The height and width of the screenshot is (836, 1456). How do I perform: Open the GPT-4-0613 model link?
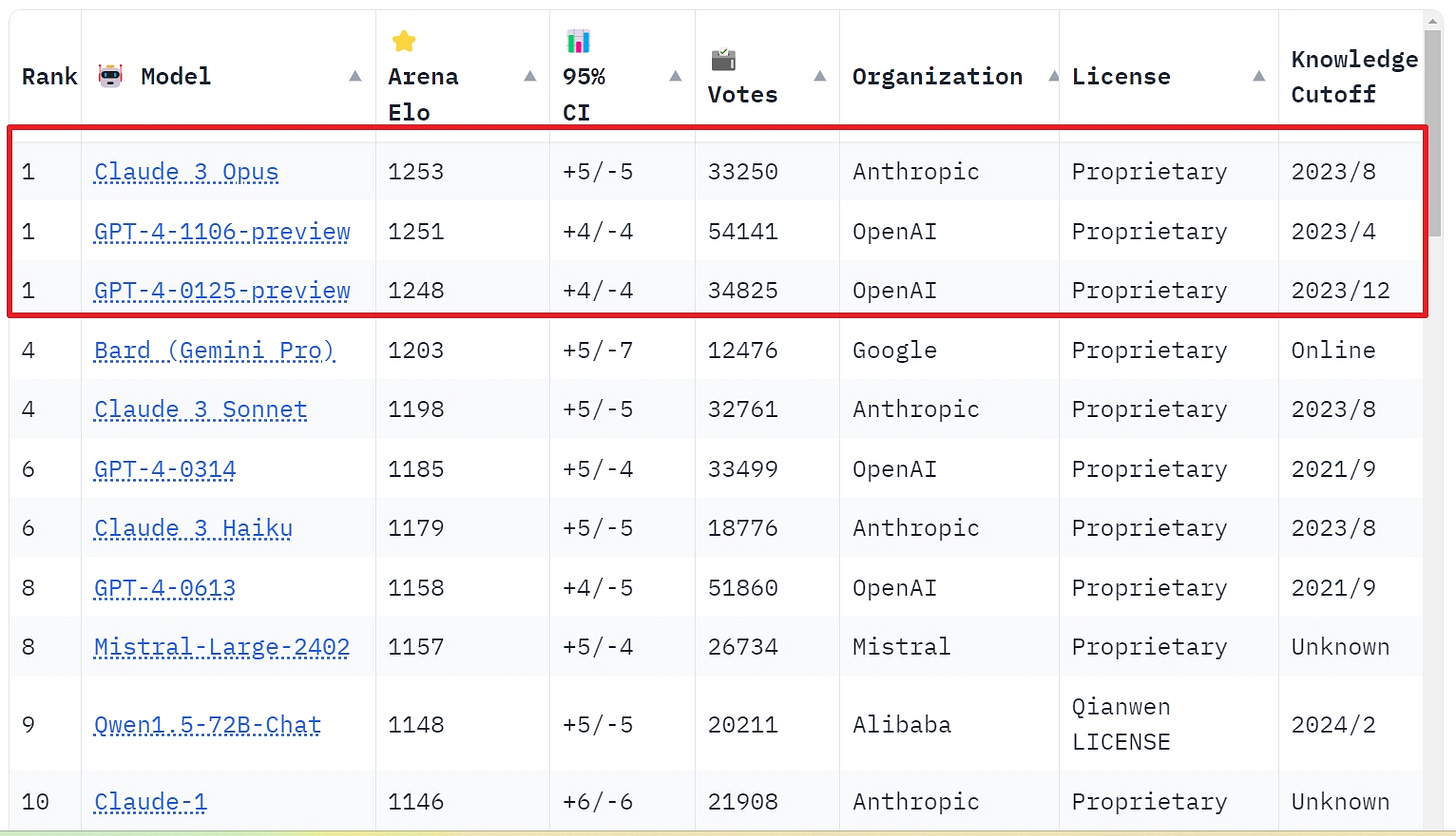click(165, 588)
